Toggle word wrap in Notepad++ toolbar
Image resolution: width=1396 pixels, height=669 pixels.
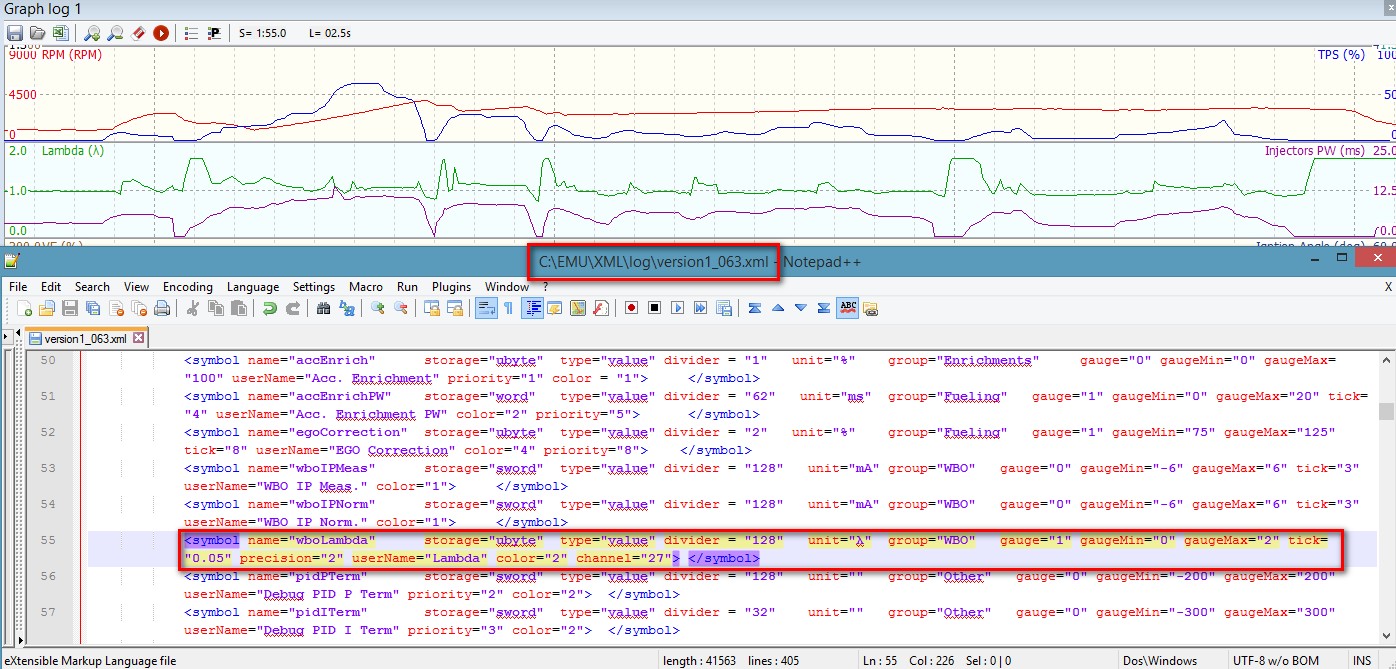pyautogui.click(x=485, y=308)
